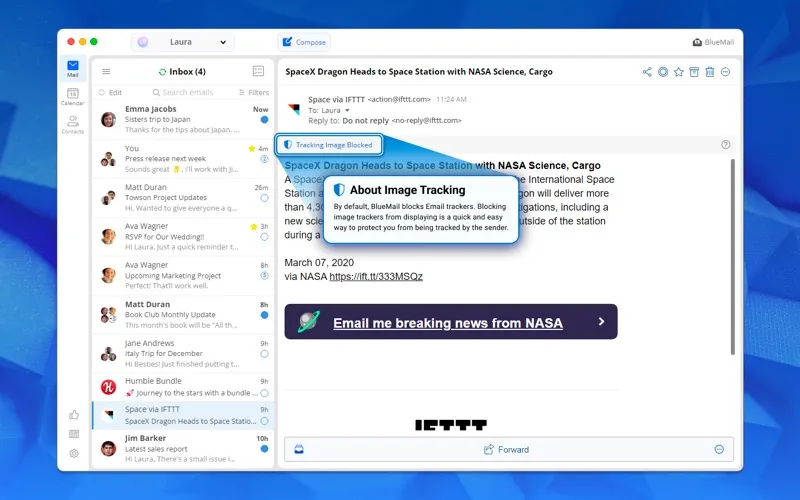This screenshot has width=800, height=500.
Task: Click the email body scrollbar
Action: tap(733, 257)
